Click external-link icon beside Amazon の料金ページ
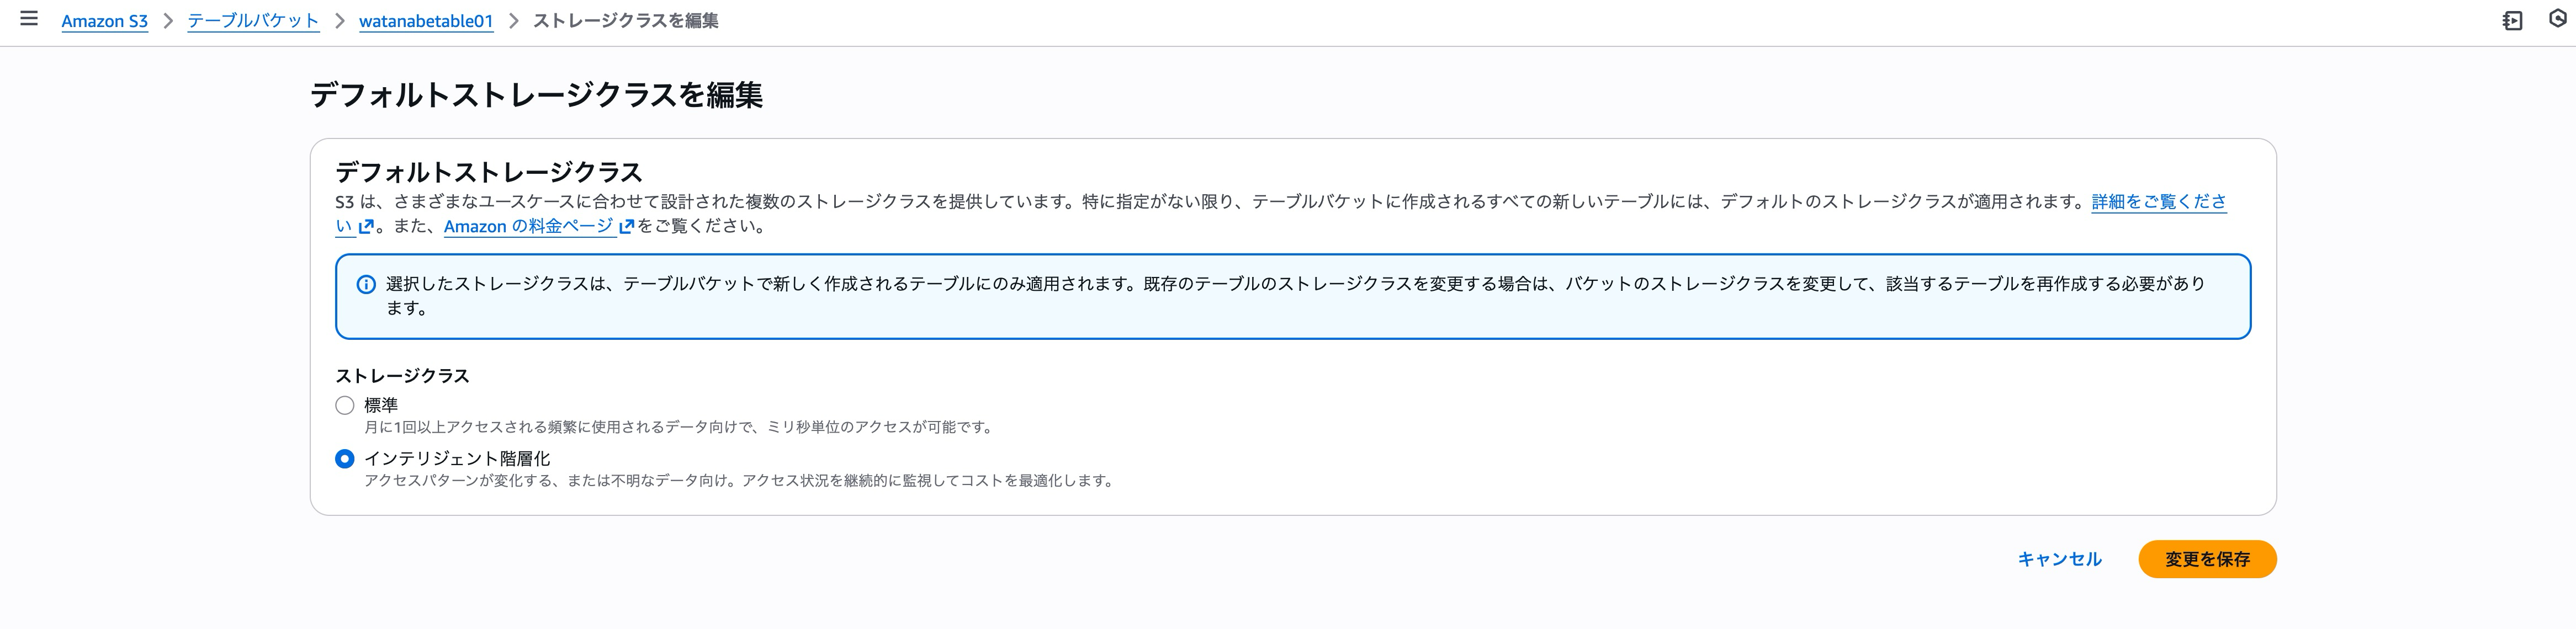The image size is (2576, 629). [x=627, y=227]
